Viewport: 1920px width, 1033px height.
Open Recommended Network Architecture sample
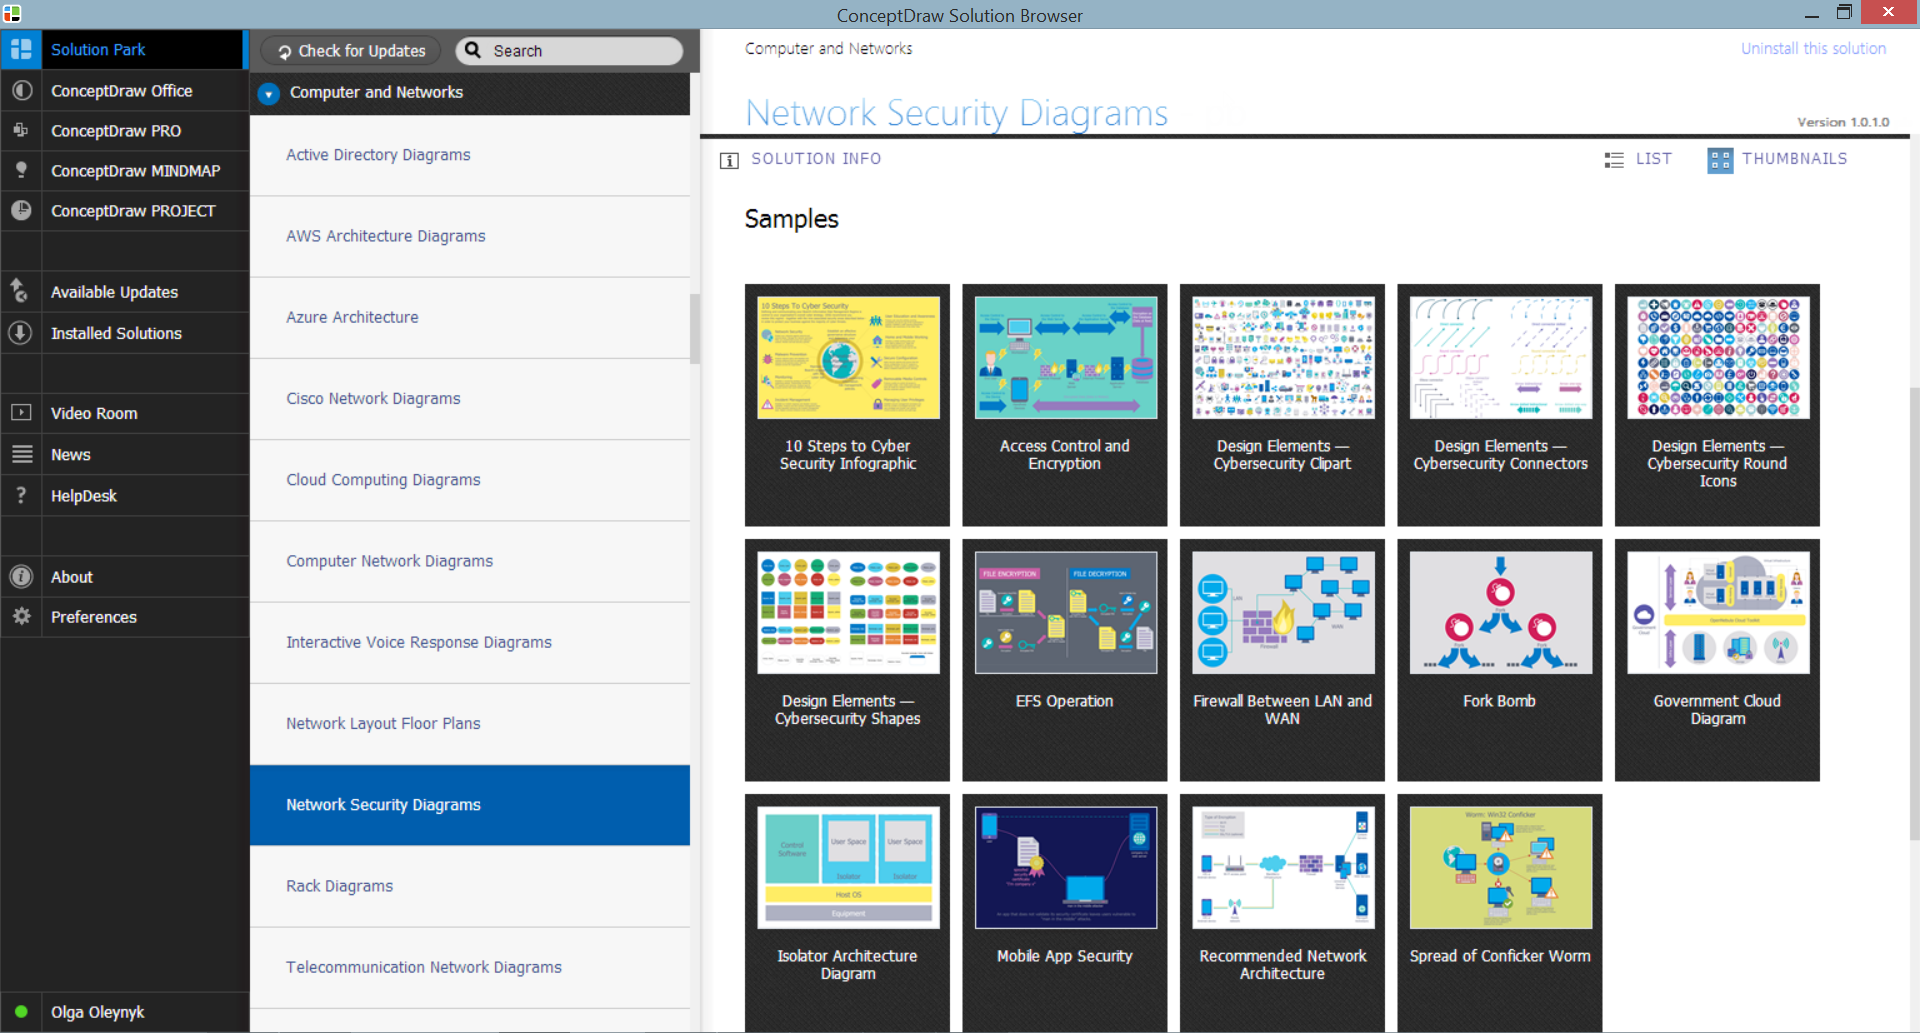click(1282, 913)
